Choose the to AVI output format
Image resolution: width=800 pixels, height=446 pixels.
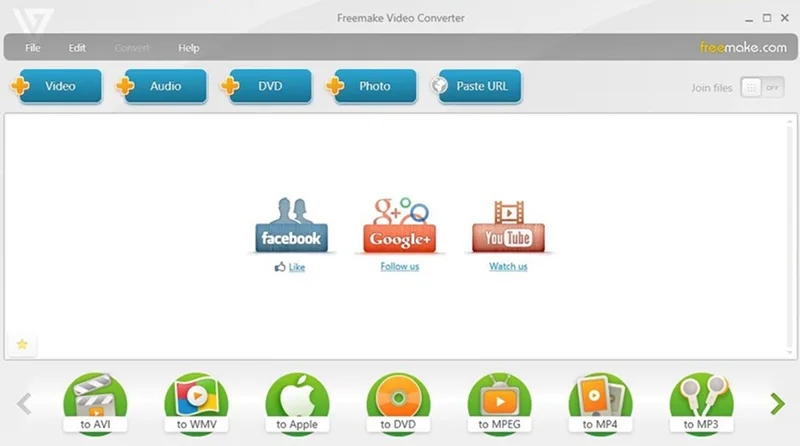click(95, 404)
